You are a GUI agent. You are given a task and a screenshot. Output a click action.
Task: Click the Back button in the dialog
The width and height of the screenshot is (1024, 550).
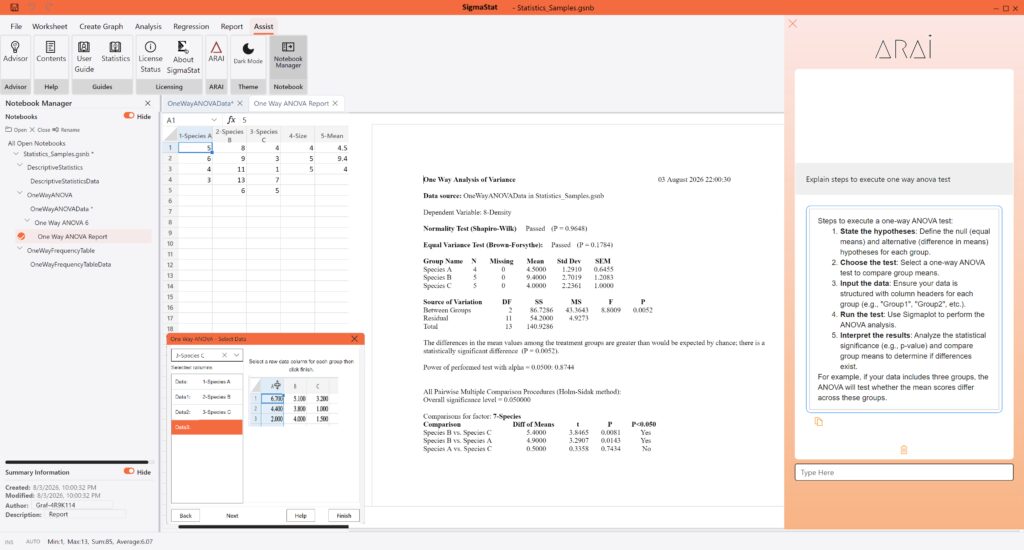click(x=185, y=515)
